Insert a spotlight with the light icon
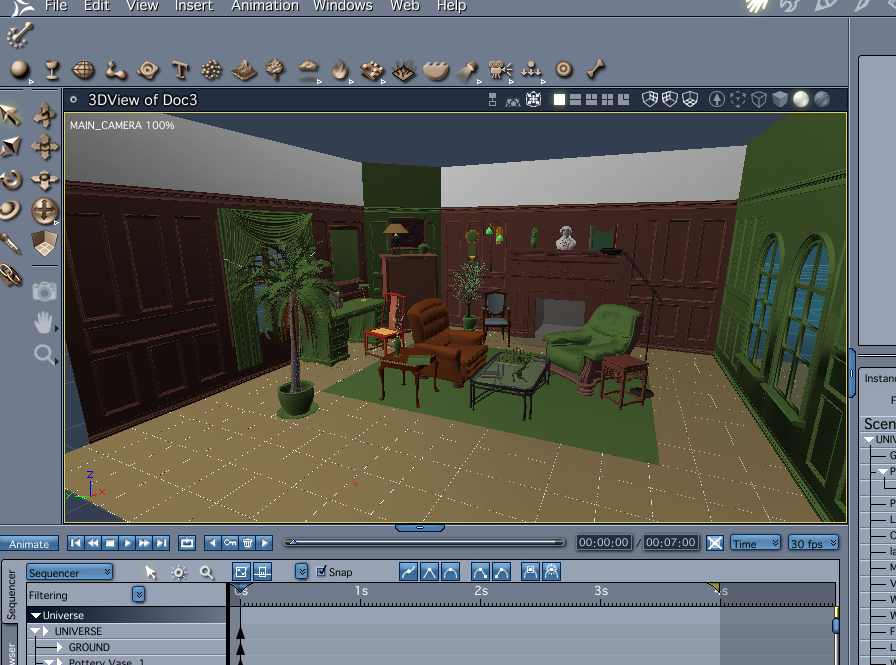Screen dimensions: 896x665 coord(468,70)
